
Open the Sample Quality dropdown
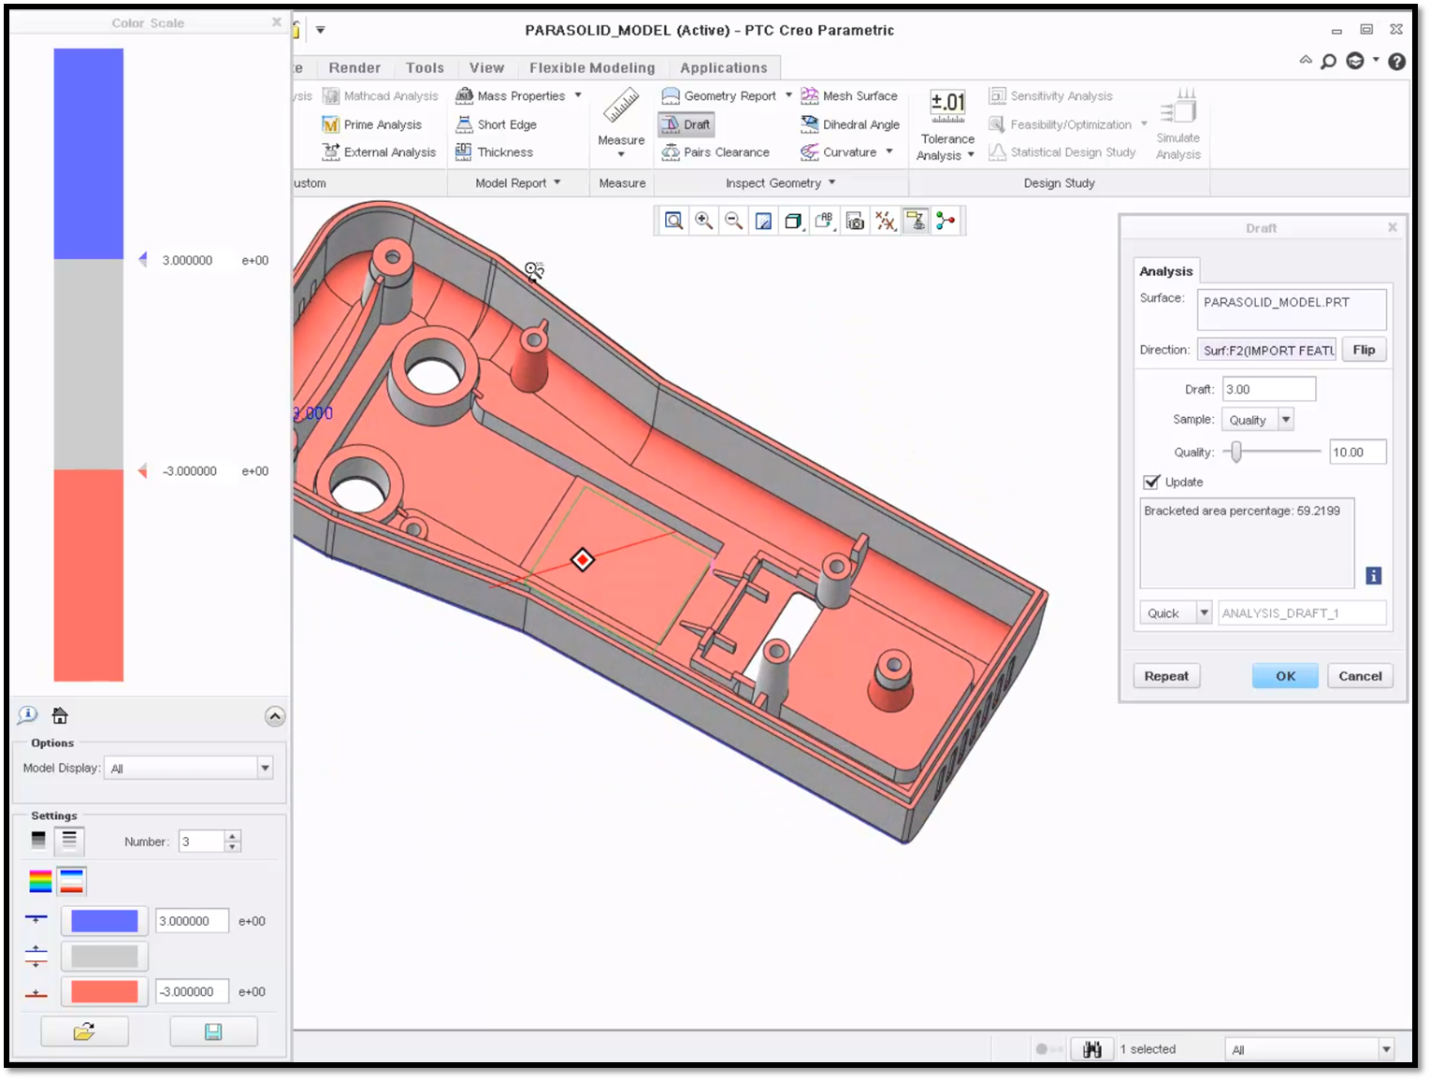1286,420
